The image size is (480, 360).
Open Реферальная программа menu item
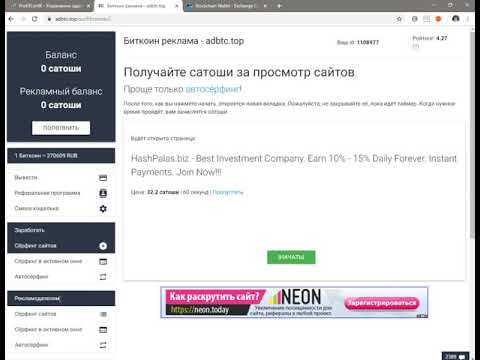[x=61, y=193]
